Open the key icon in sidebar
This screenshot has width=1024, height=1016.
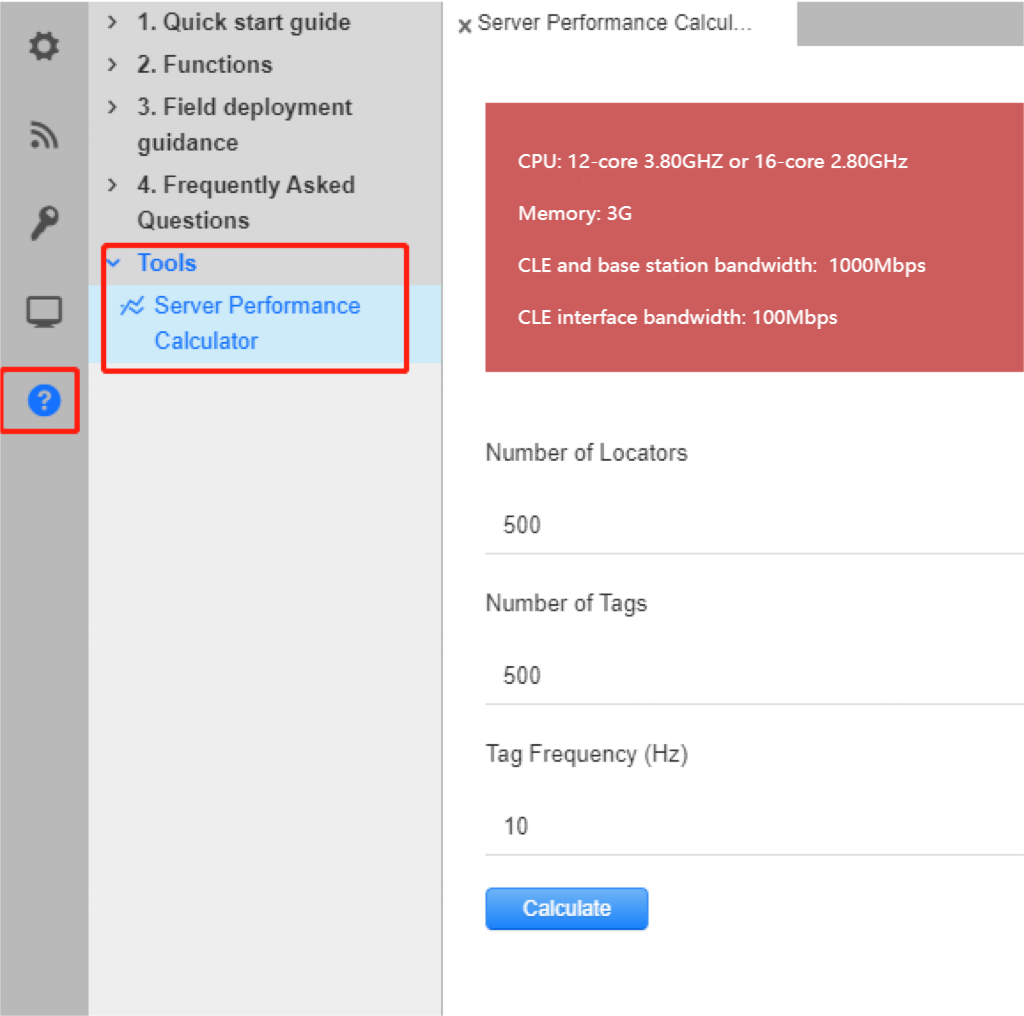43,223
